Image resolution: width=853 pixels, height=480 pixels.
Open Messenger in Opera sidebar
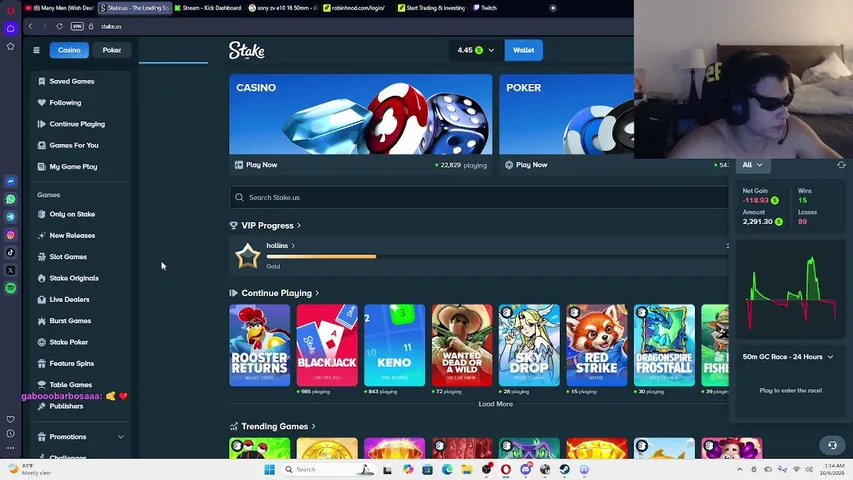[x=10, y=181]
